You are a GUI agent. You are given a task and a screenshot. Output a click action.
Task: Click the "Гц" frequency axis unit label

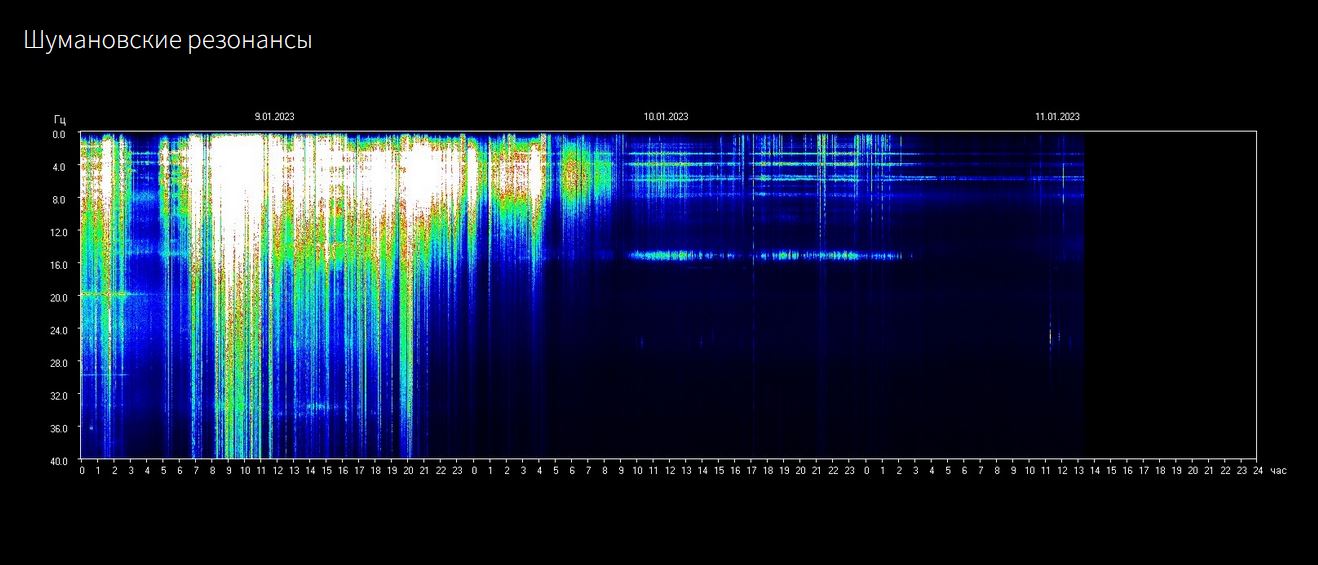click(x=60, y=119)
